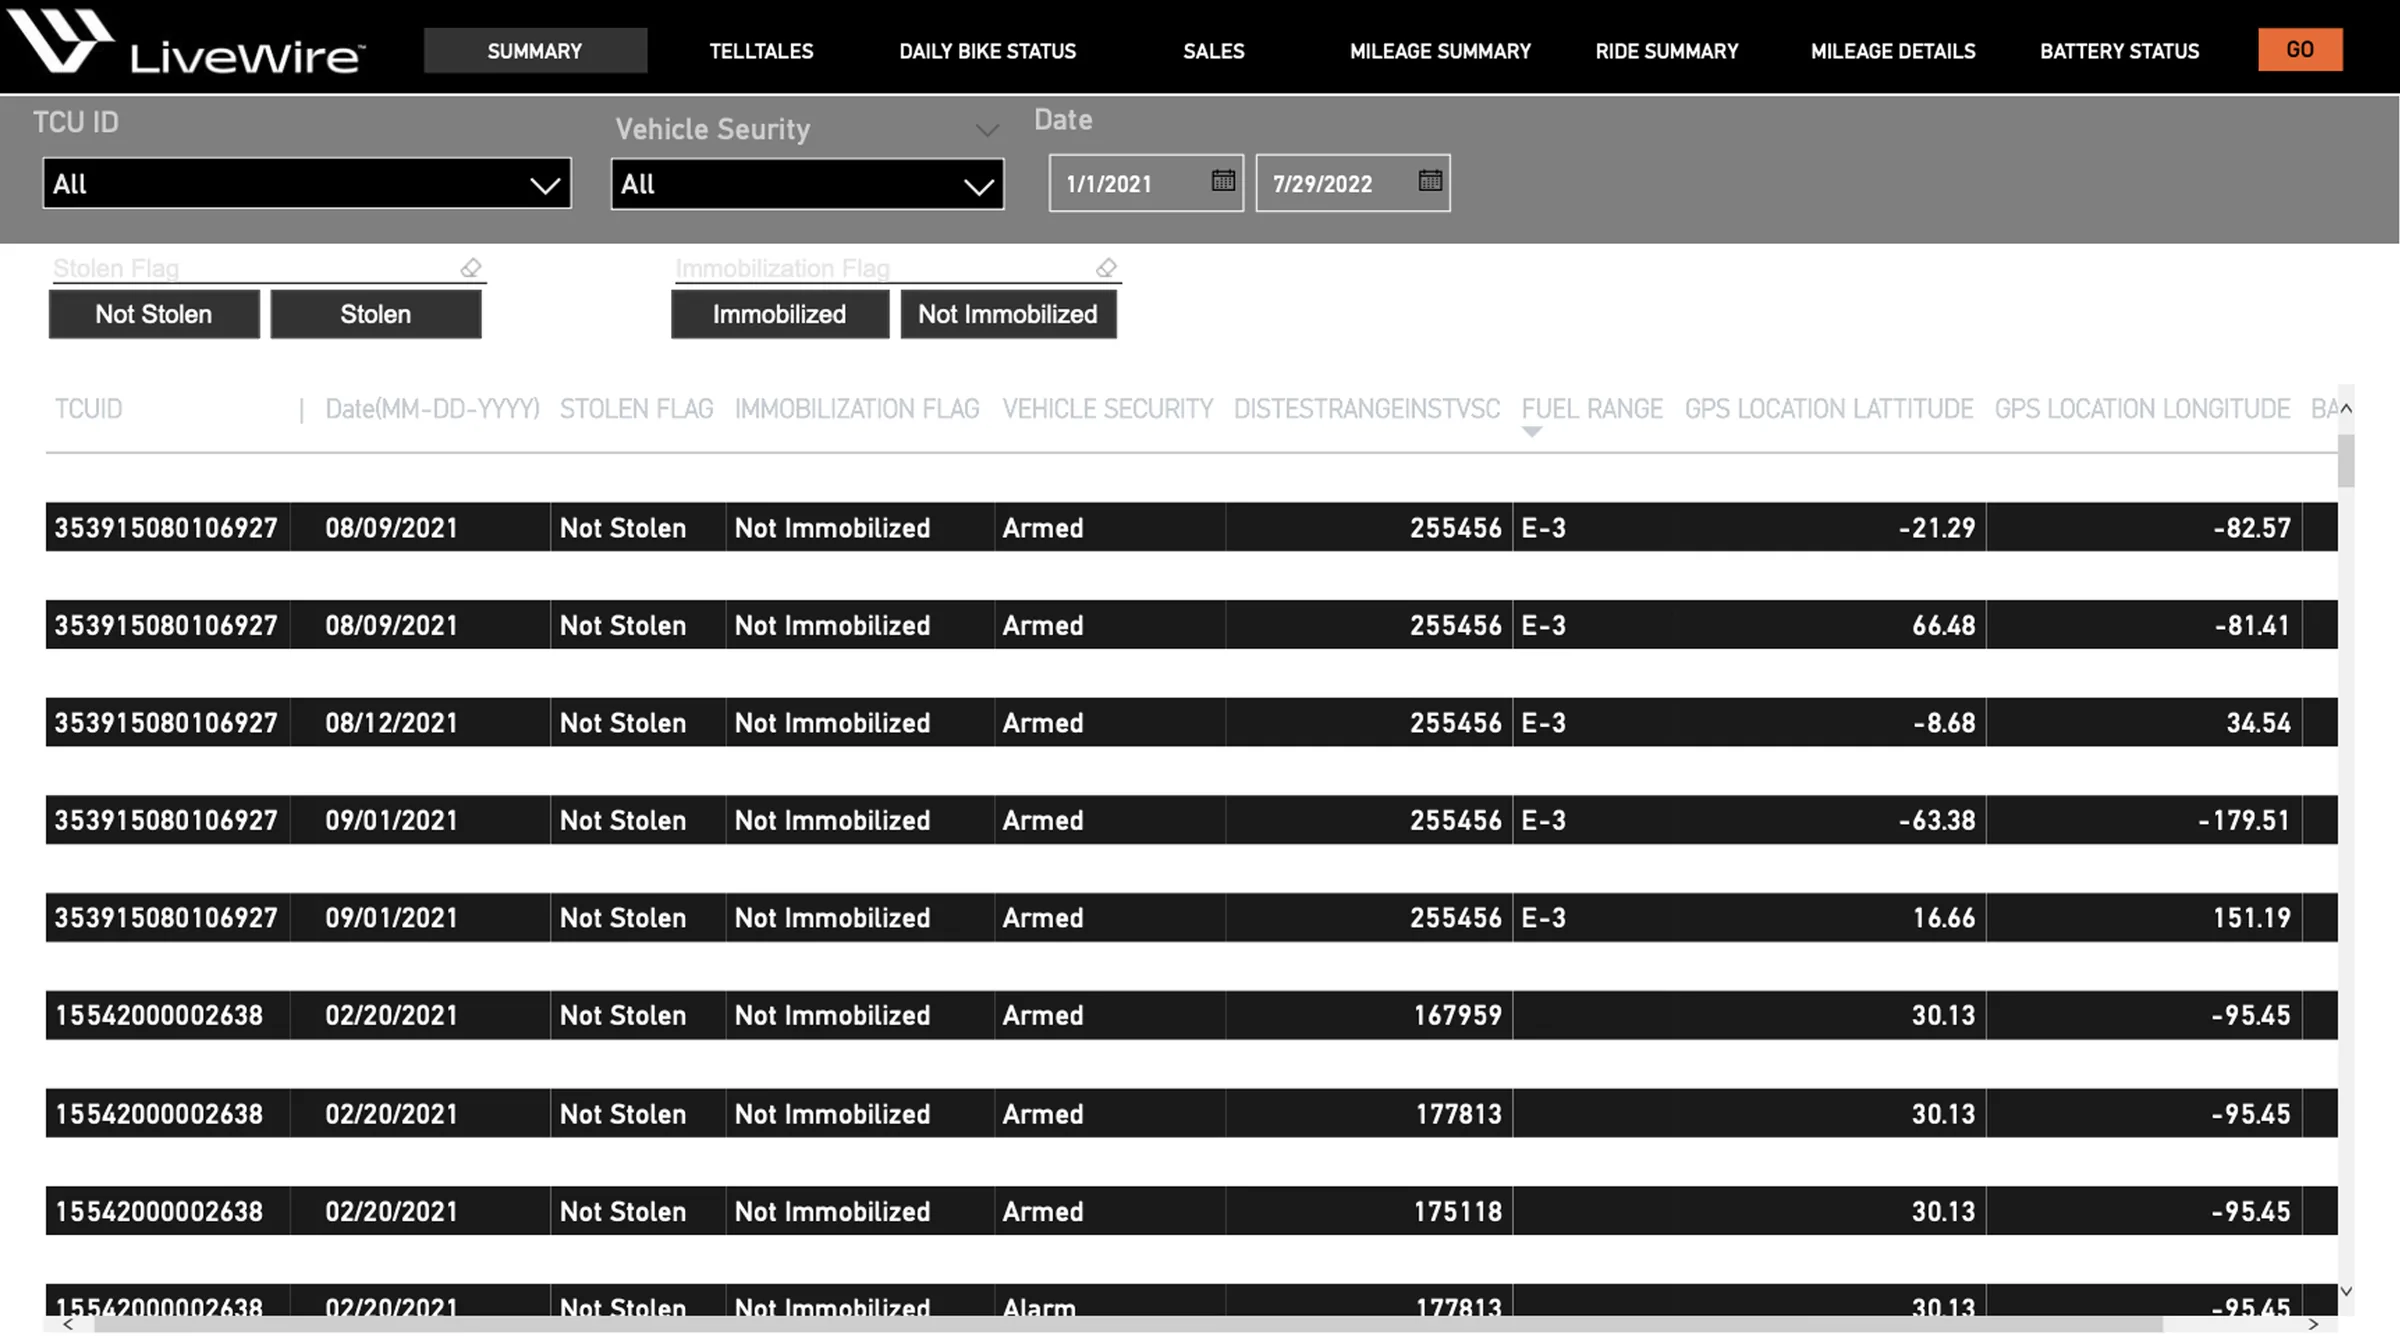Open calendar picker for end date 7/29/2022

click(1430, 181)
